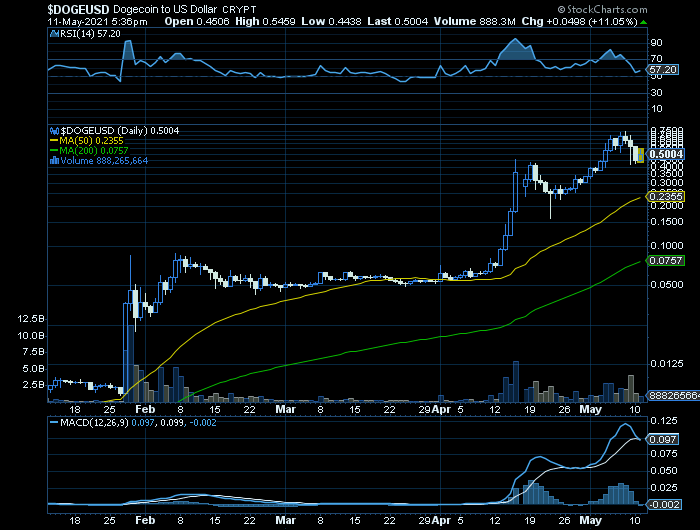
Task: Click the 'MA(50) 0.2355' legend text
Action: click(91, 141)
